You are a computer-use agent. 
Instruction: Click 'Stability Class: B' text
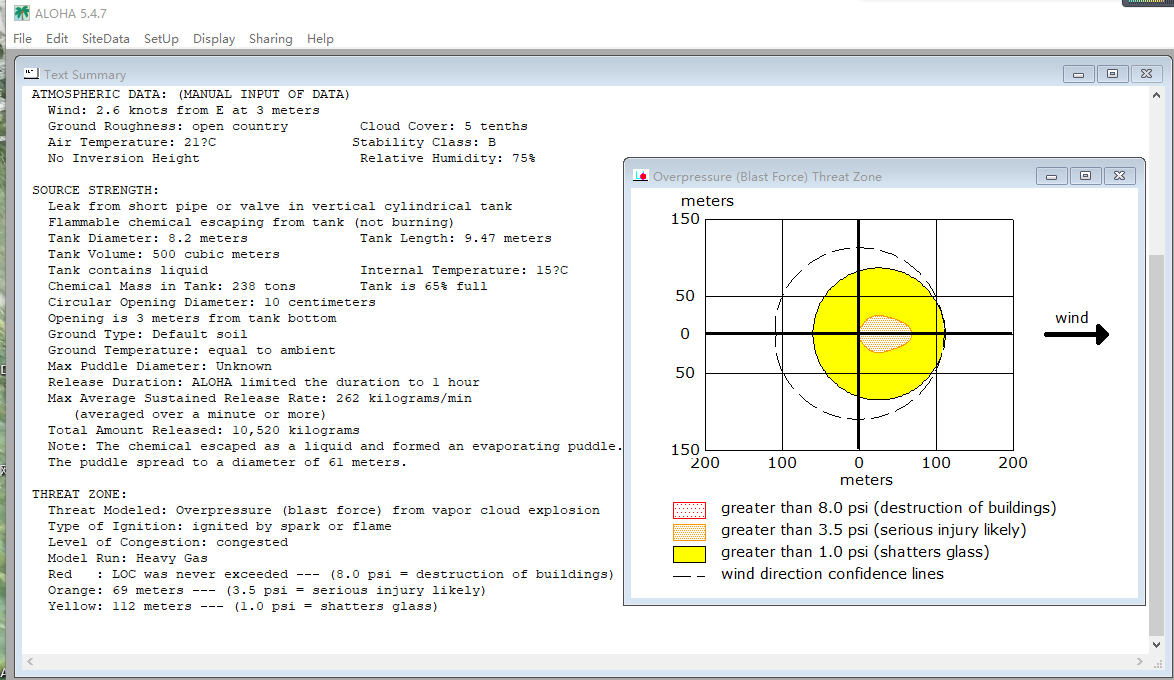click(424, 142)
